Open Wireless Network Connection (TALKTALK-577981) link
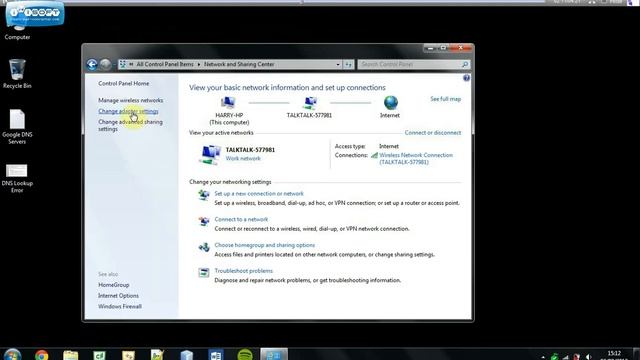This screenshot has height=360, width=640. (x=416, y=158)
